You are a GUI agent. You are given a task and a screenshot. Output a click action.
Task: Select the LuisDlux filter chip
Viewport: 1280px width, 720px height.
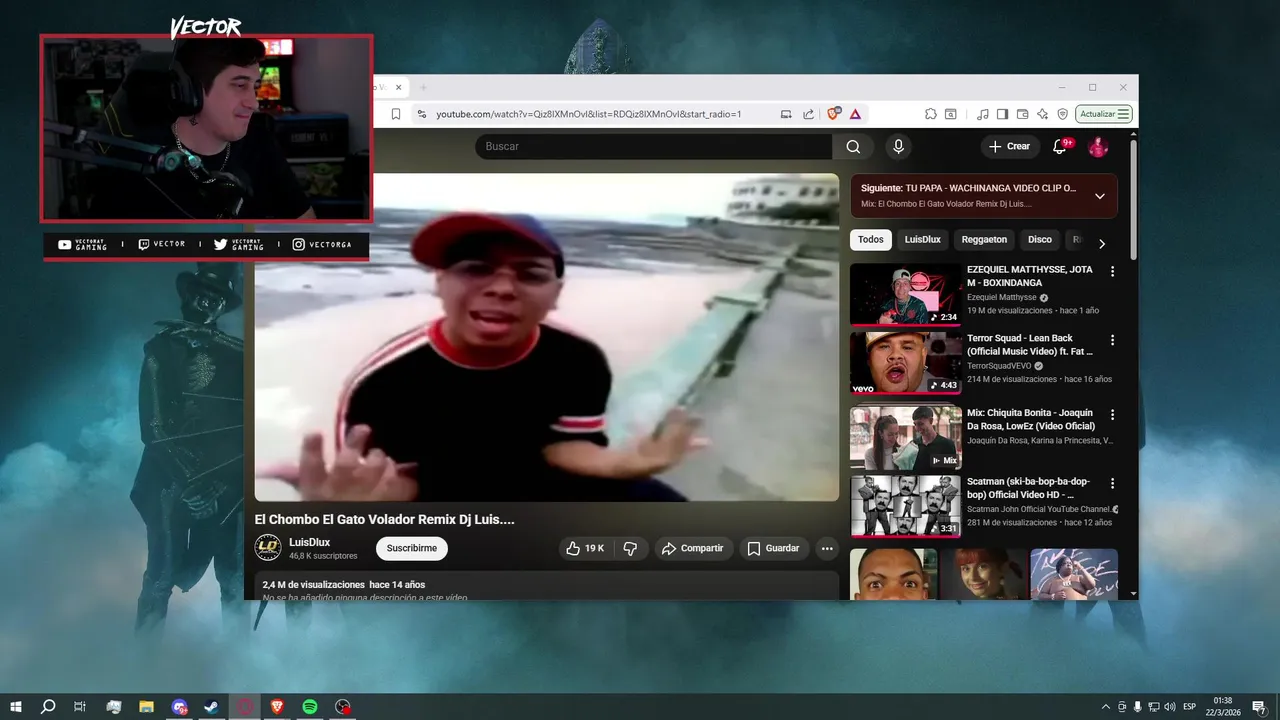click(923, 240)
